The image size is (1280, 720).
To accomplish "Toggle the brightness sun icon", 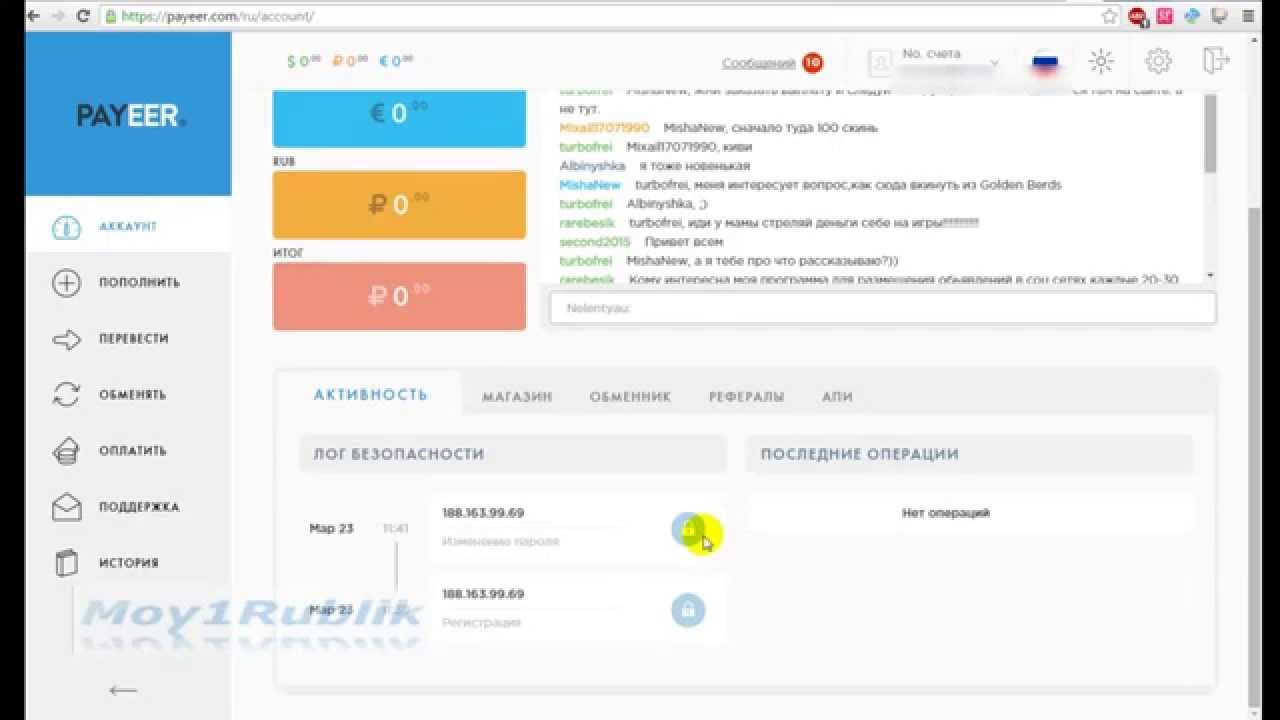I will (1101, 62).
